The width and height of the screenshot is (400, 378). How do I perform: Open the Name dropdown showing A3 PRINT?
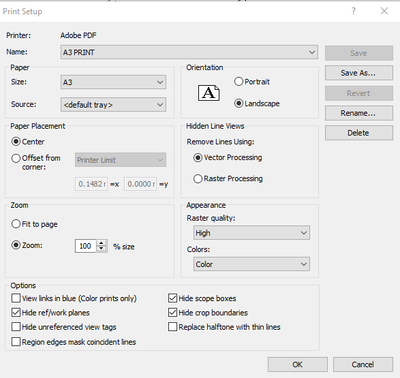click(x=189, y=52)
